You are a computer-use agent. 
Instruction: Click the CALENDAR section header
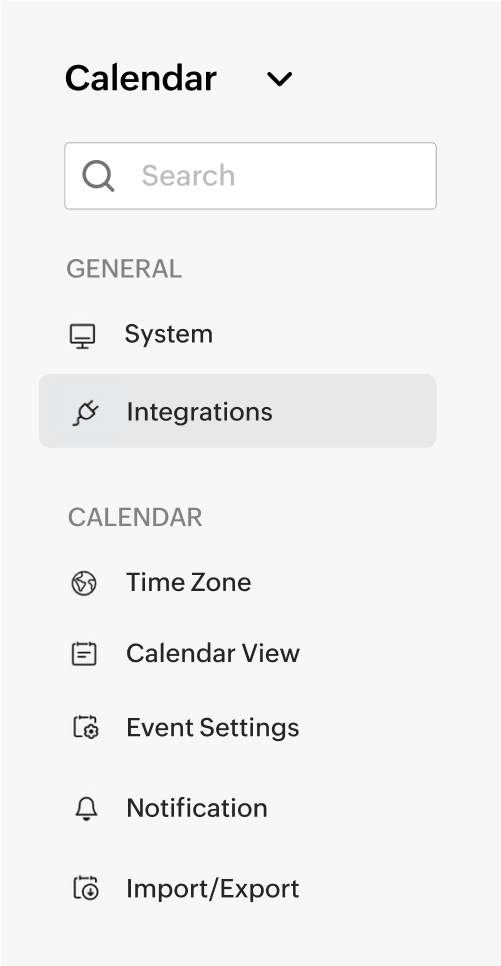tap(135, 518)
